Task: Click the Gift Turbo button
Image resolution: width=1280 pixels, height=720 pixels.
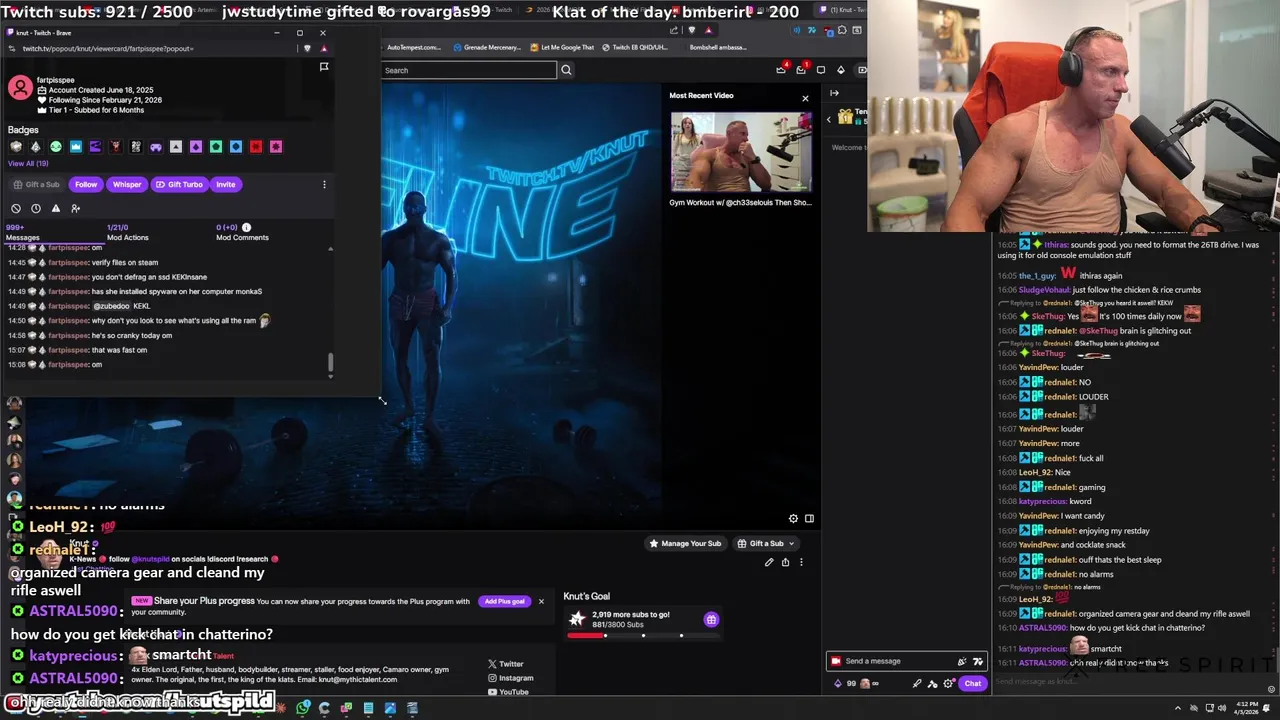Action: 179,184
